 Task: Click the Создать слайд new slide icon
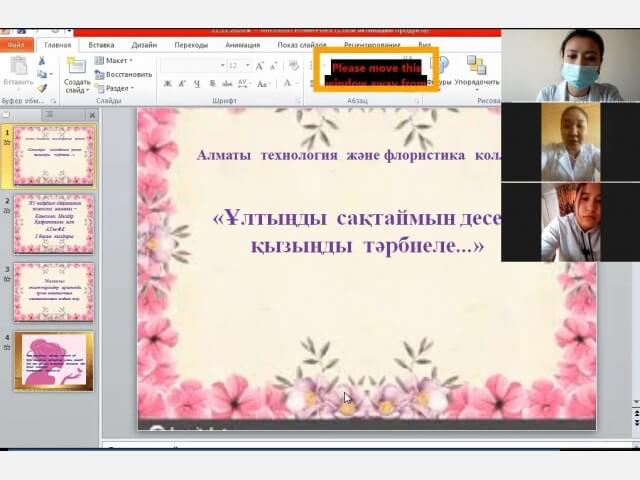point(76,66)
